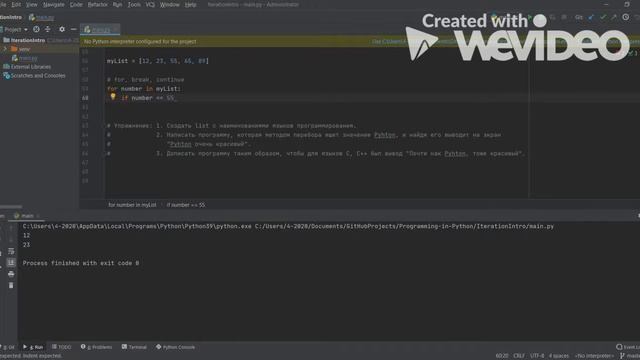Open the Project view dropdown
Image resolution: width=640 pixels, height=360 pixels.
coord(15,29)
